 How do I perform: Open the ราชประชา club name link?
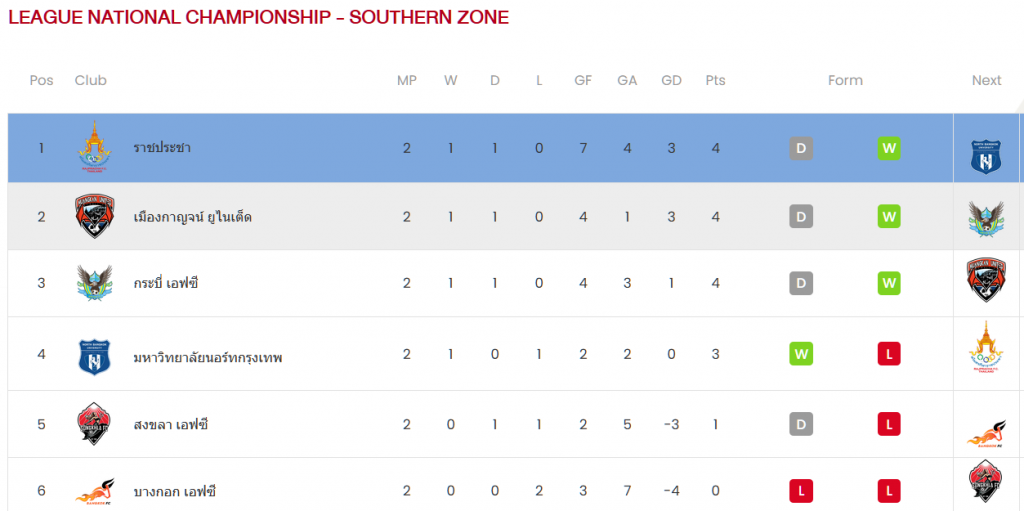click(x=162, y=148)
